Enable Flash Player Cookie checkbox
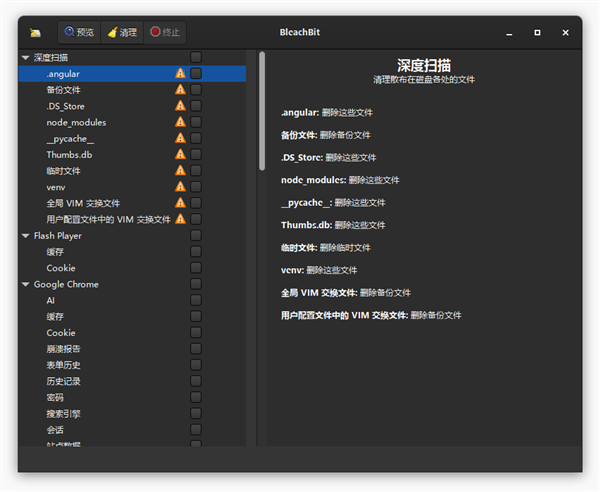Screen dimensions: 600x492 click(x=196, y=268)
